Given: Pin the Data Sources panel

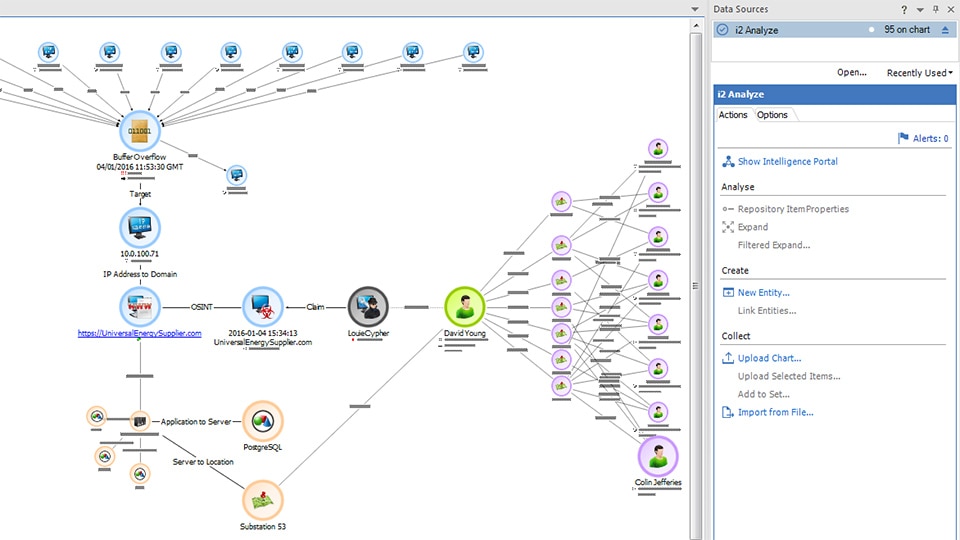Looking at the screenshot, I should tap(936, 9).
